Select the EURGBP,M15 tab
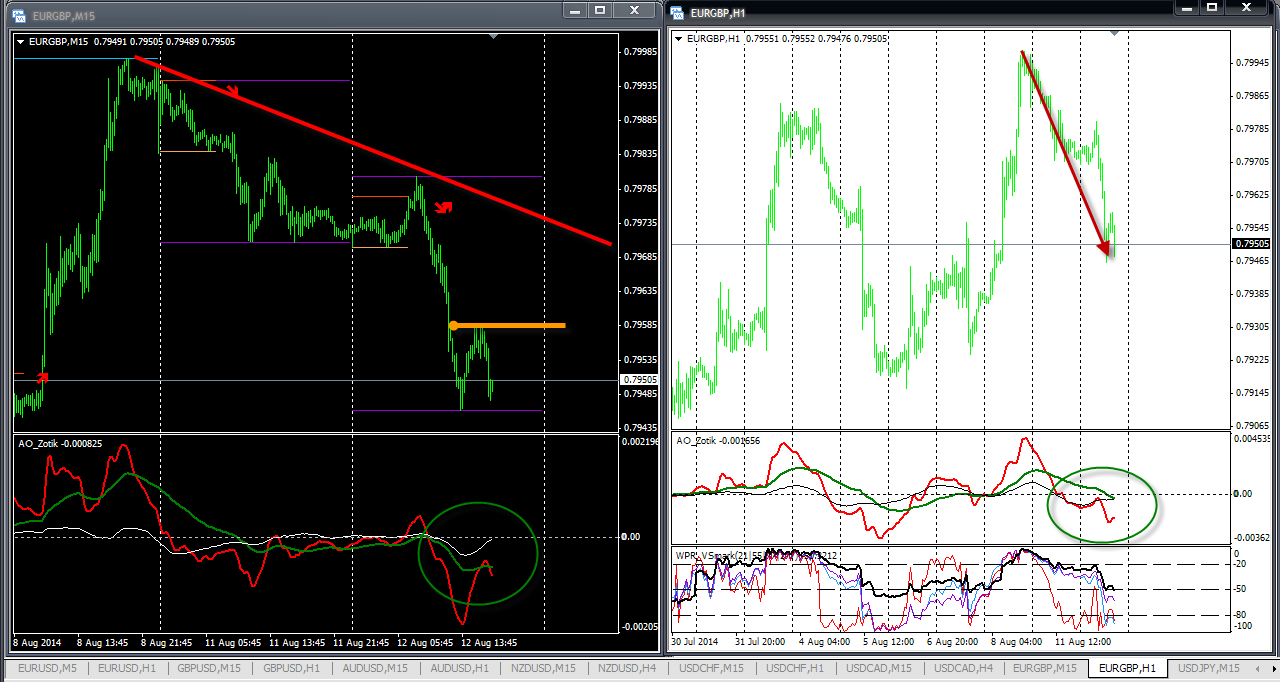This screenshot has width=1280, height=682. 1044,668
